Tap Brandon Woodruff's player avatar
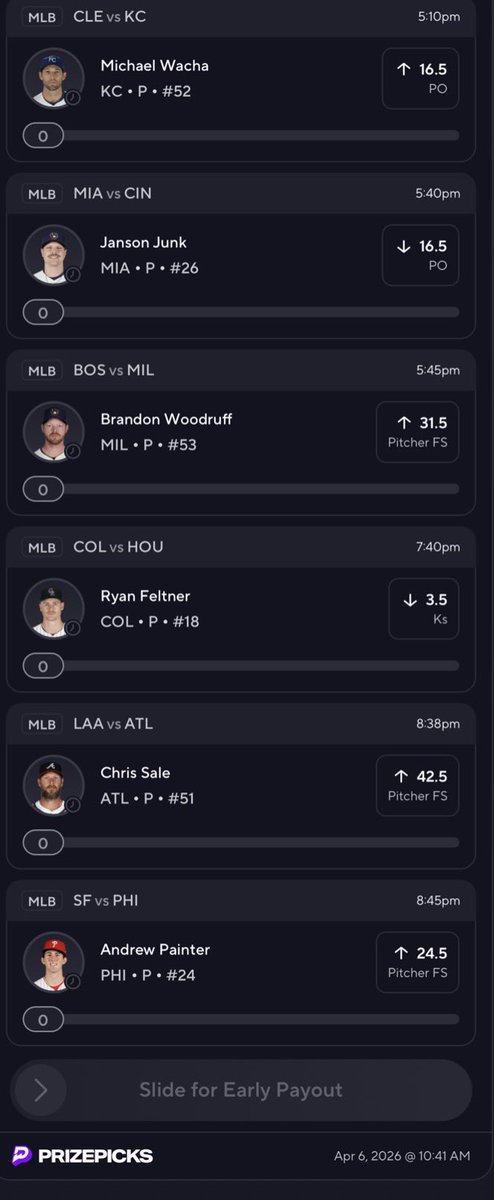Screen dimensions: 494x1200 (x=53, y=432)
